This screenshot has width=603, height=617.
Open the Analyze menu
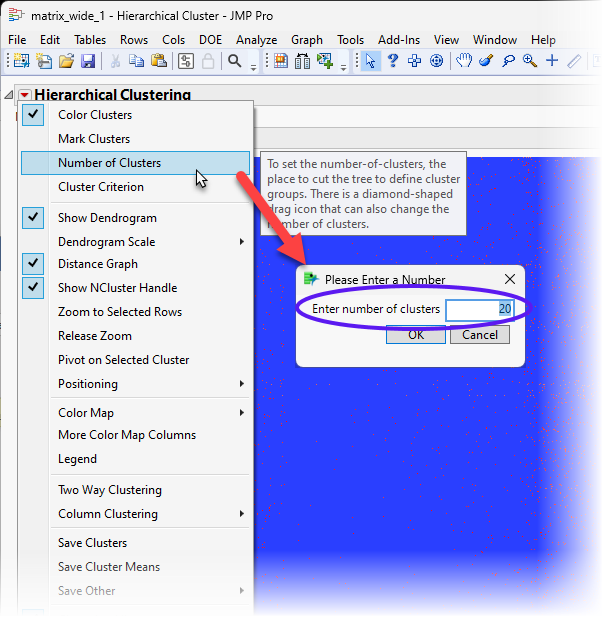pos(256,40)
